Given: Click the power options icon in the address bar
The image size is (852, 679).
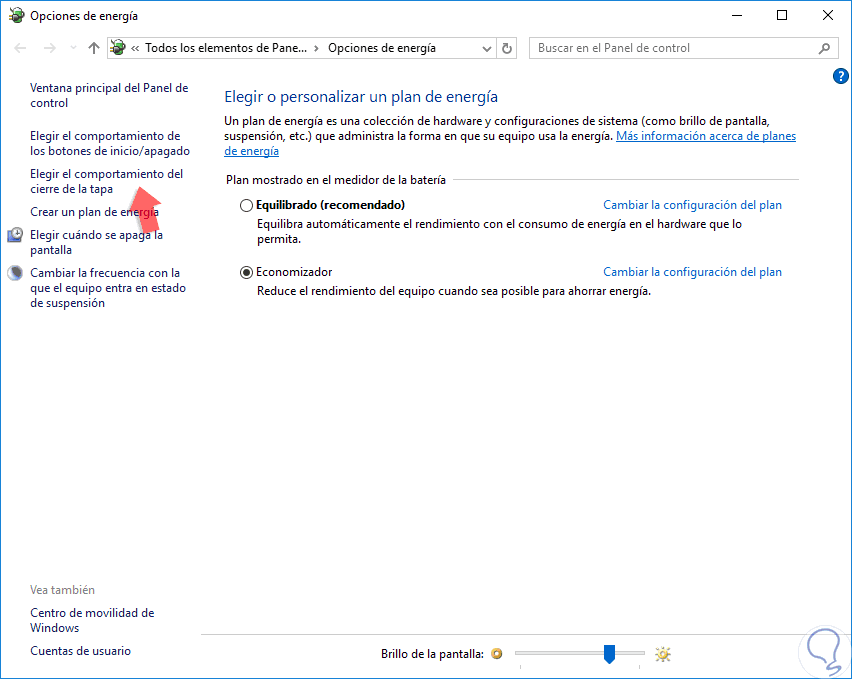Looking at the screenshot, I should 118,48.
